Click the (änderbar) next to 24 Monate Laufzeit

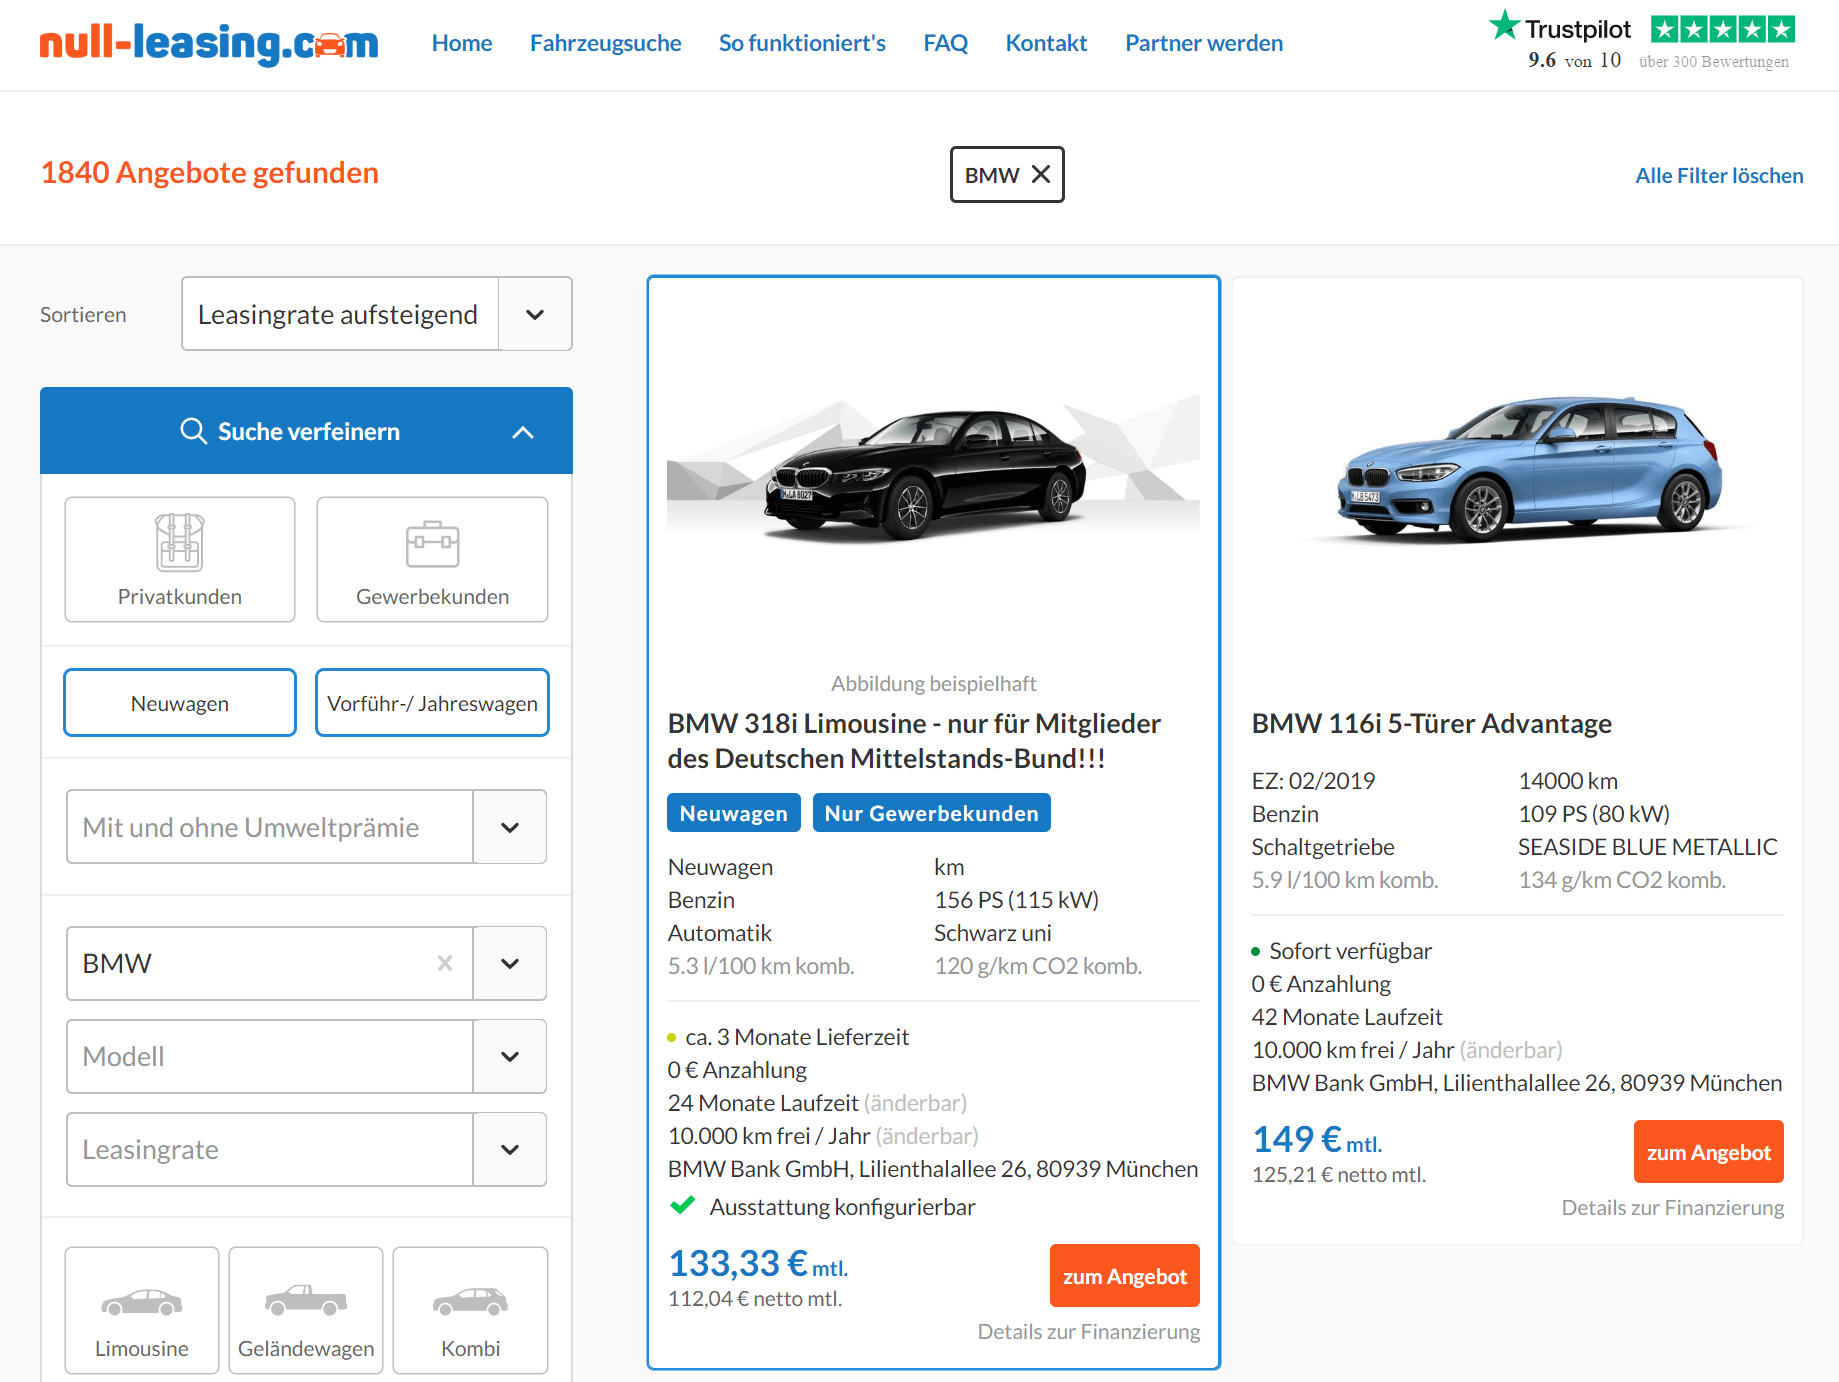point(916,1103)
